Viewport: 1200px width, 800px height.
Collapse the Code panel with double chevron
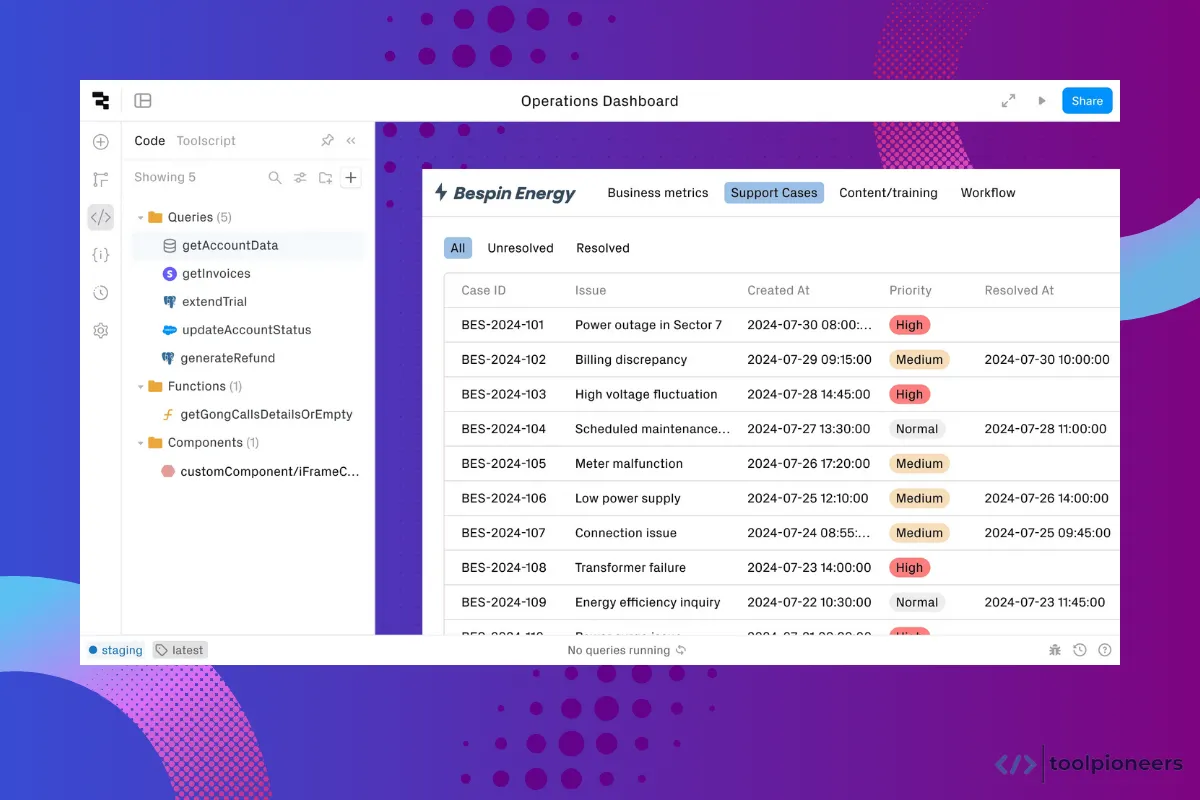pos(351,141)
